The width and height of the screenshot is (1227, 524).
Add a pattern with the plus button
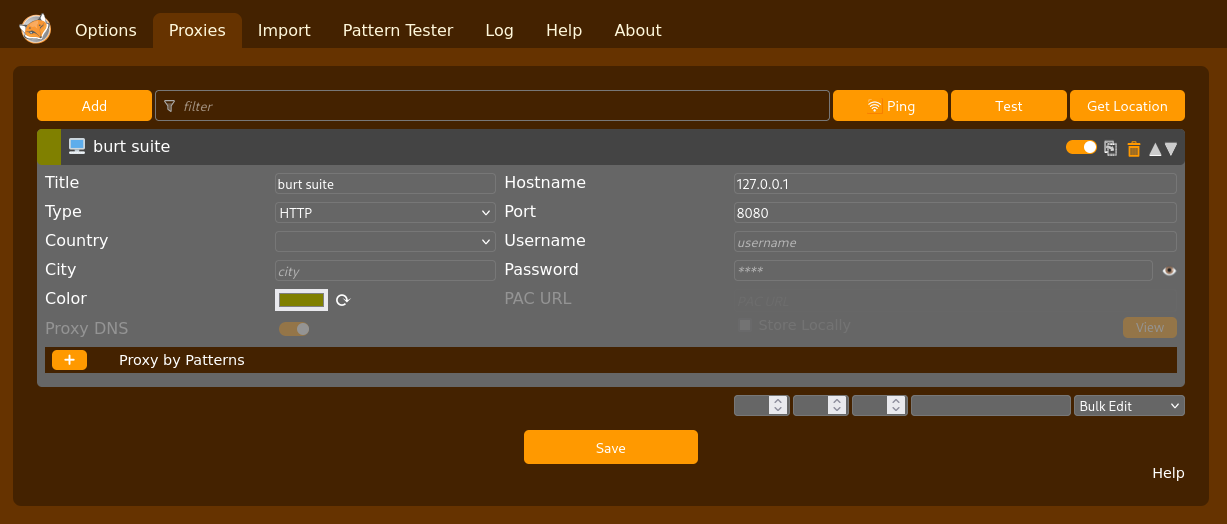pos(69,360)
